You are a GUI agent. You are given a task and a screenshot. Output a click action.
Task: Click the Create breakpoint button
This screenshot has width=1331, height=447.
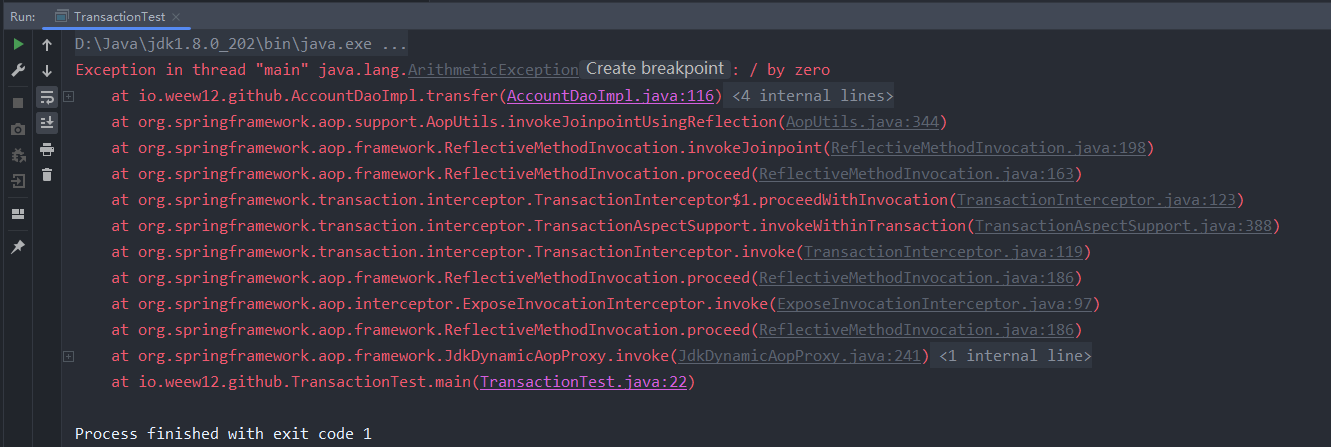pyautogui.click(x=654, y=69)
